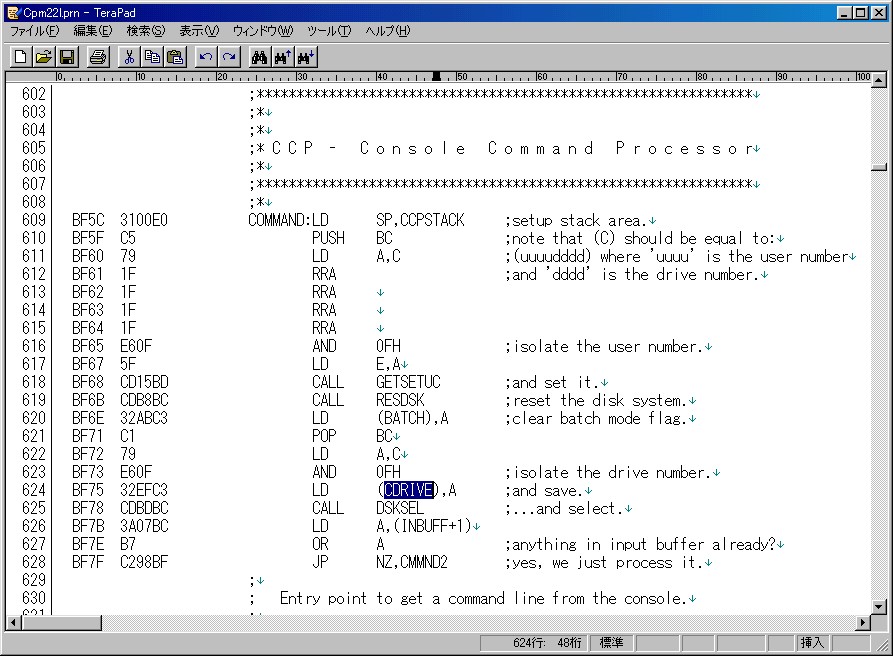Open the ヘルプ(H) menu
Image resolution: width=893 pixels, height=656 pixels.
(388, 31)
